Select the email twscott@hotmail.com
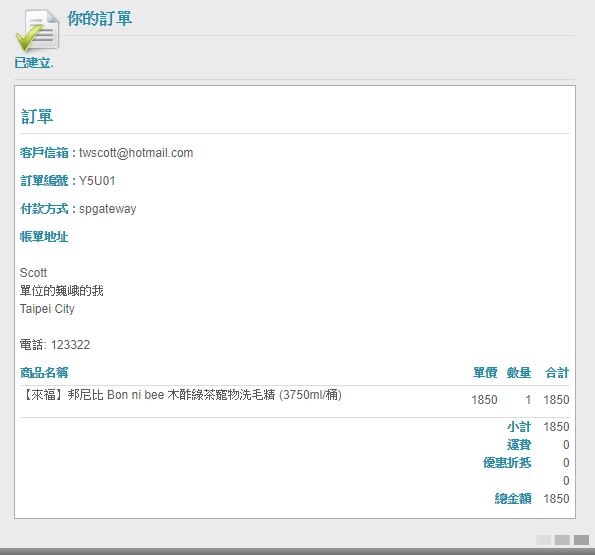This screenshot has width=595, height=555. click(136, 153)
